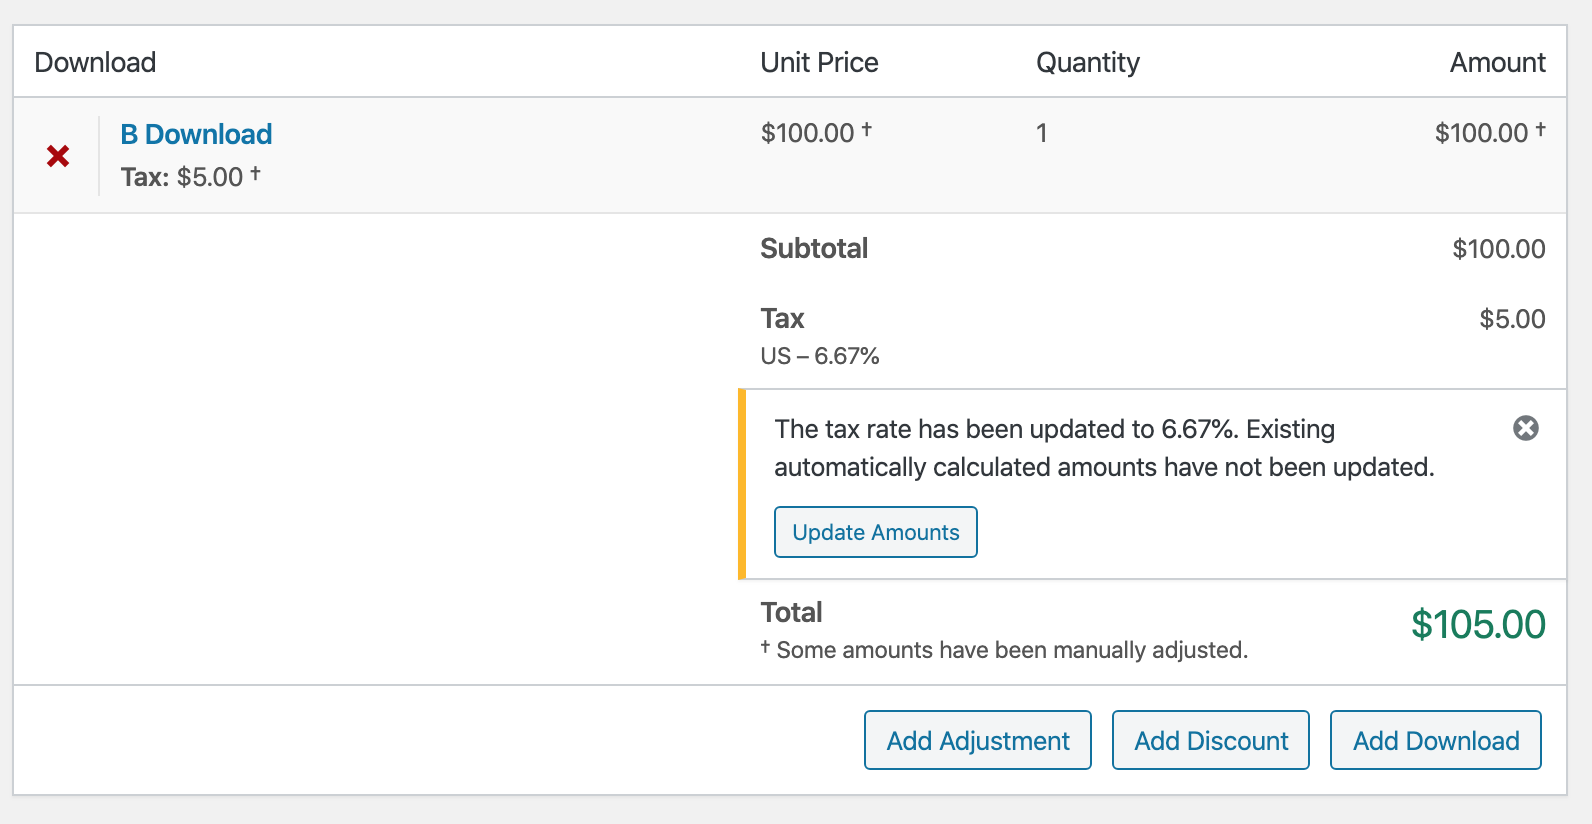Select the Quantity column header
The height and width of the screenshot is (824, 1592).
point(1088,63)
